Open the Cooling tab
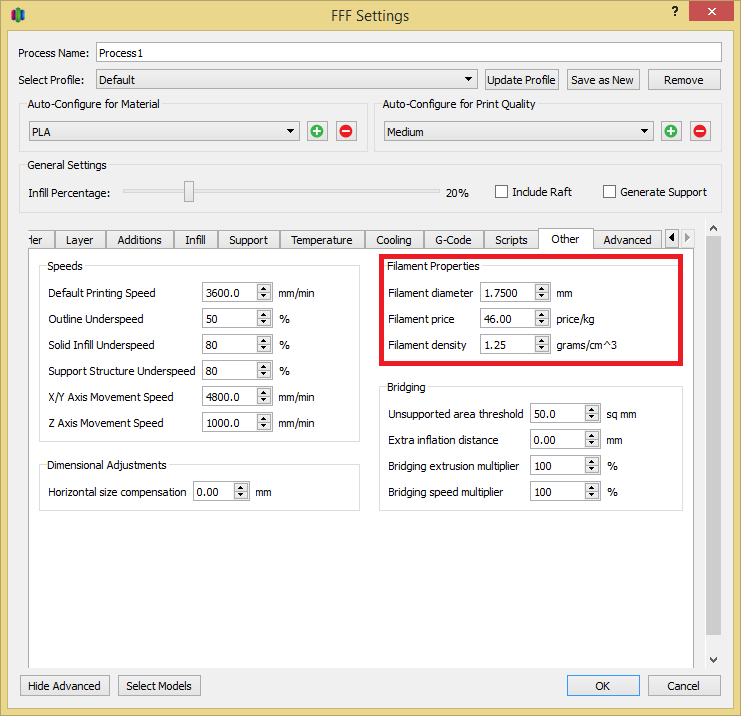The height and width of the screenshot is (716, 741). tap(394, 240)
